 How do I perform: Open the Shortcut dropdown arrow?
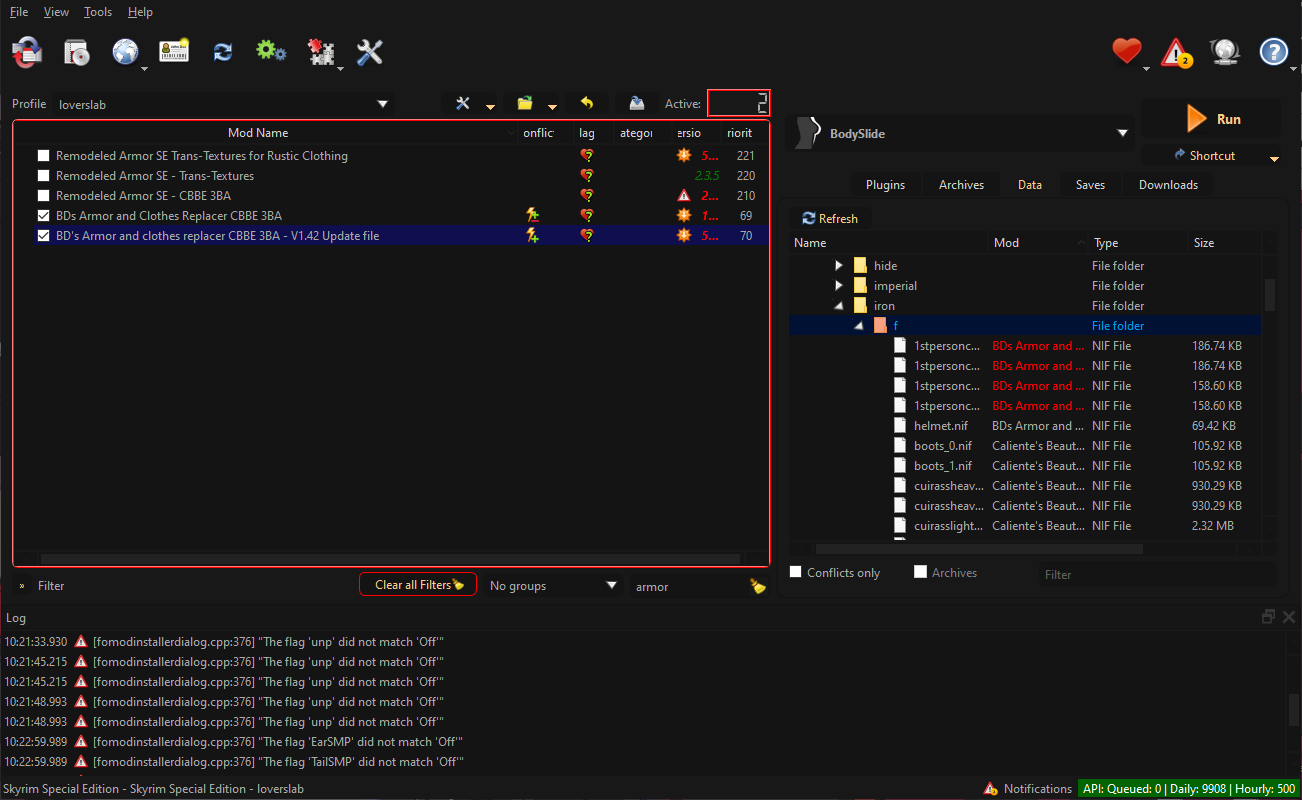pyautogui.click(x=1274, y=158)
